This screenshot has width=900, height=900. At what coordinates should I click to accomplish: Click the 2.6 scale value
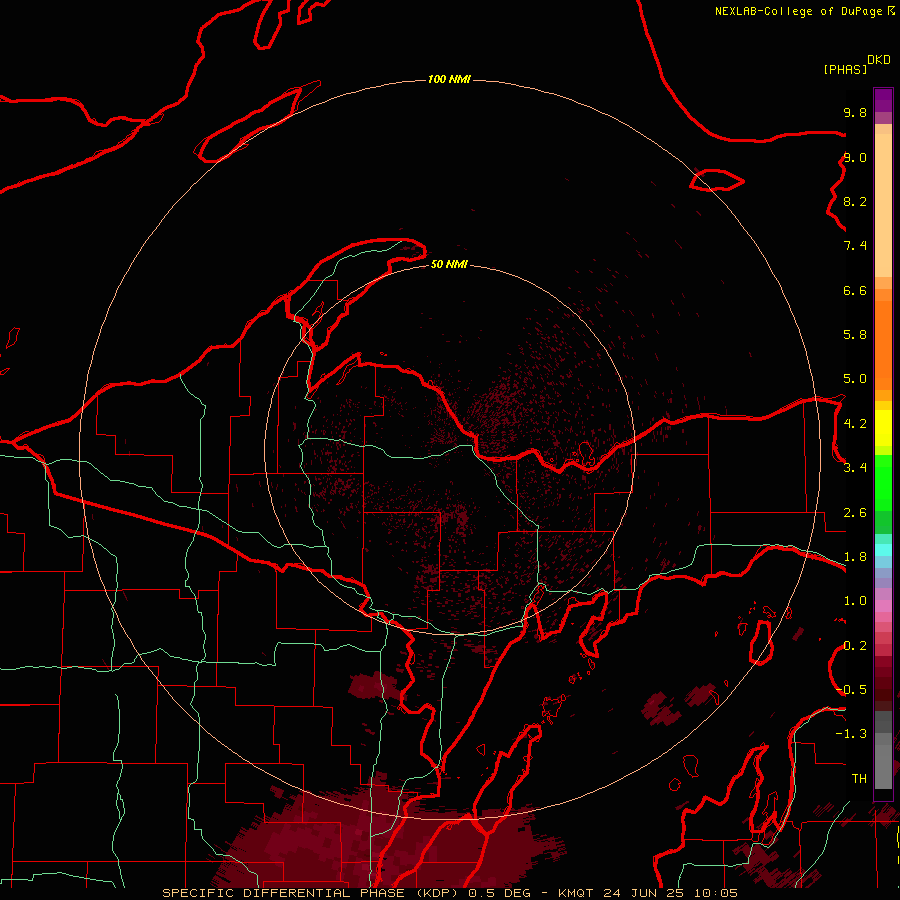click(x=855, y=512)
